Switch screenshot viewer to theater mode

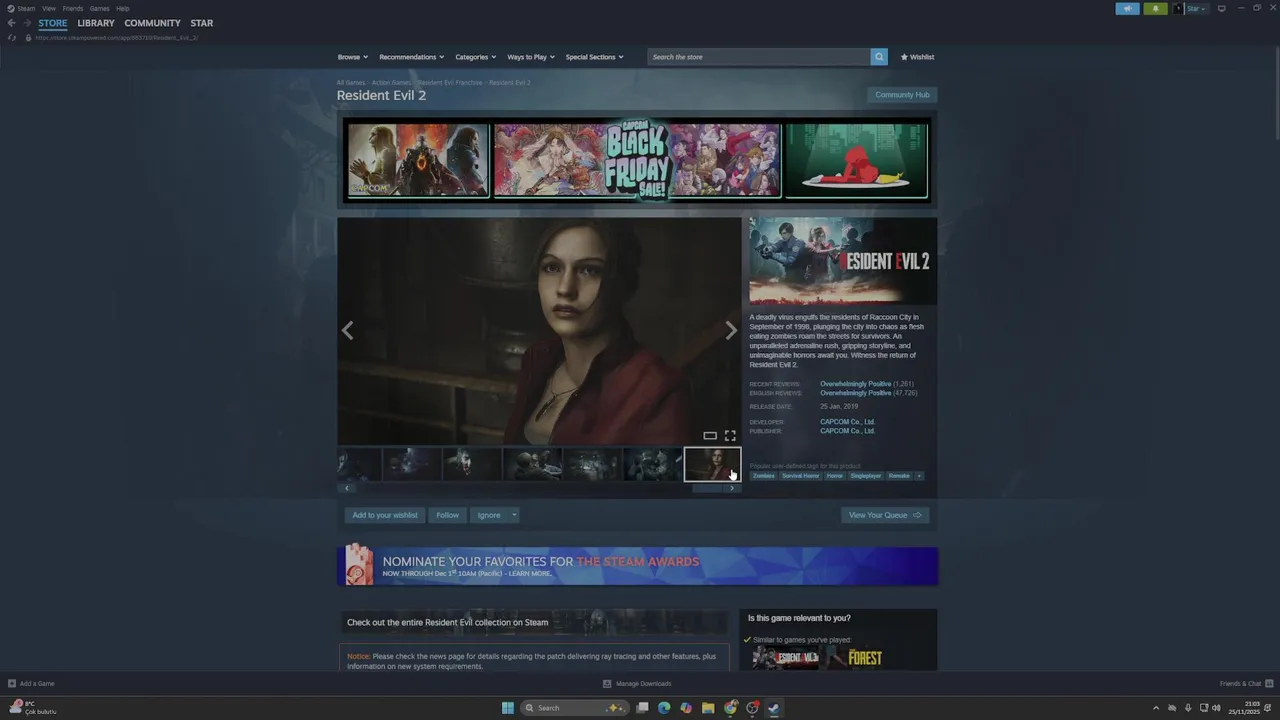tap(710, 436)
